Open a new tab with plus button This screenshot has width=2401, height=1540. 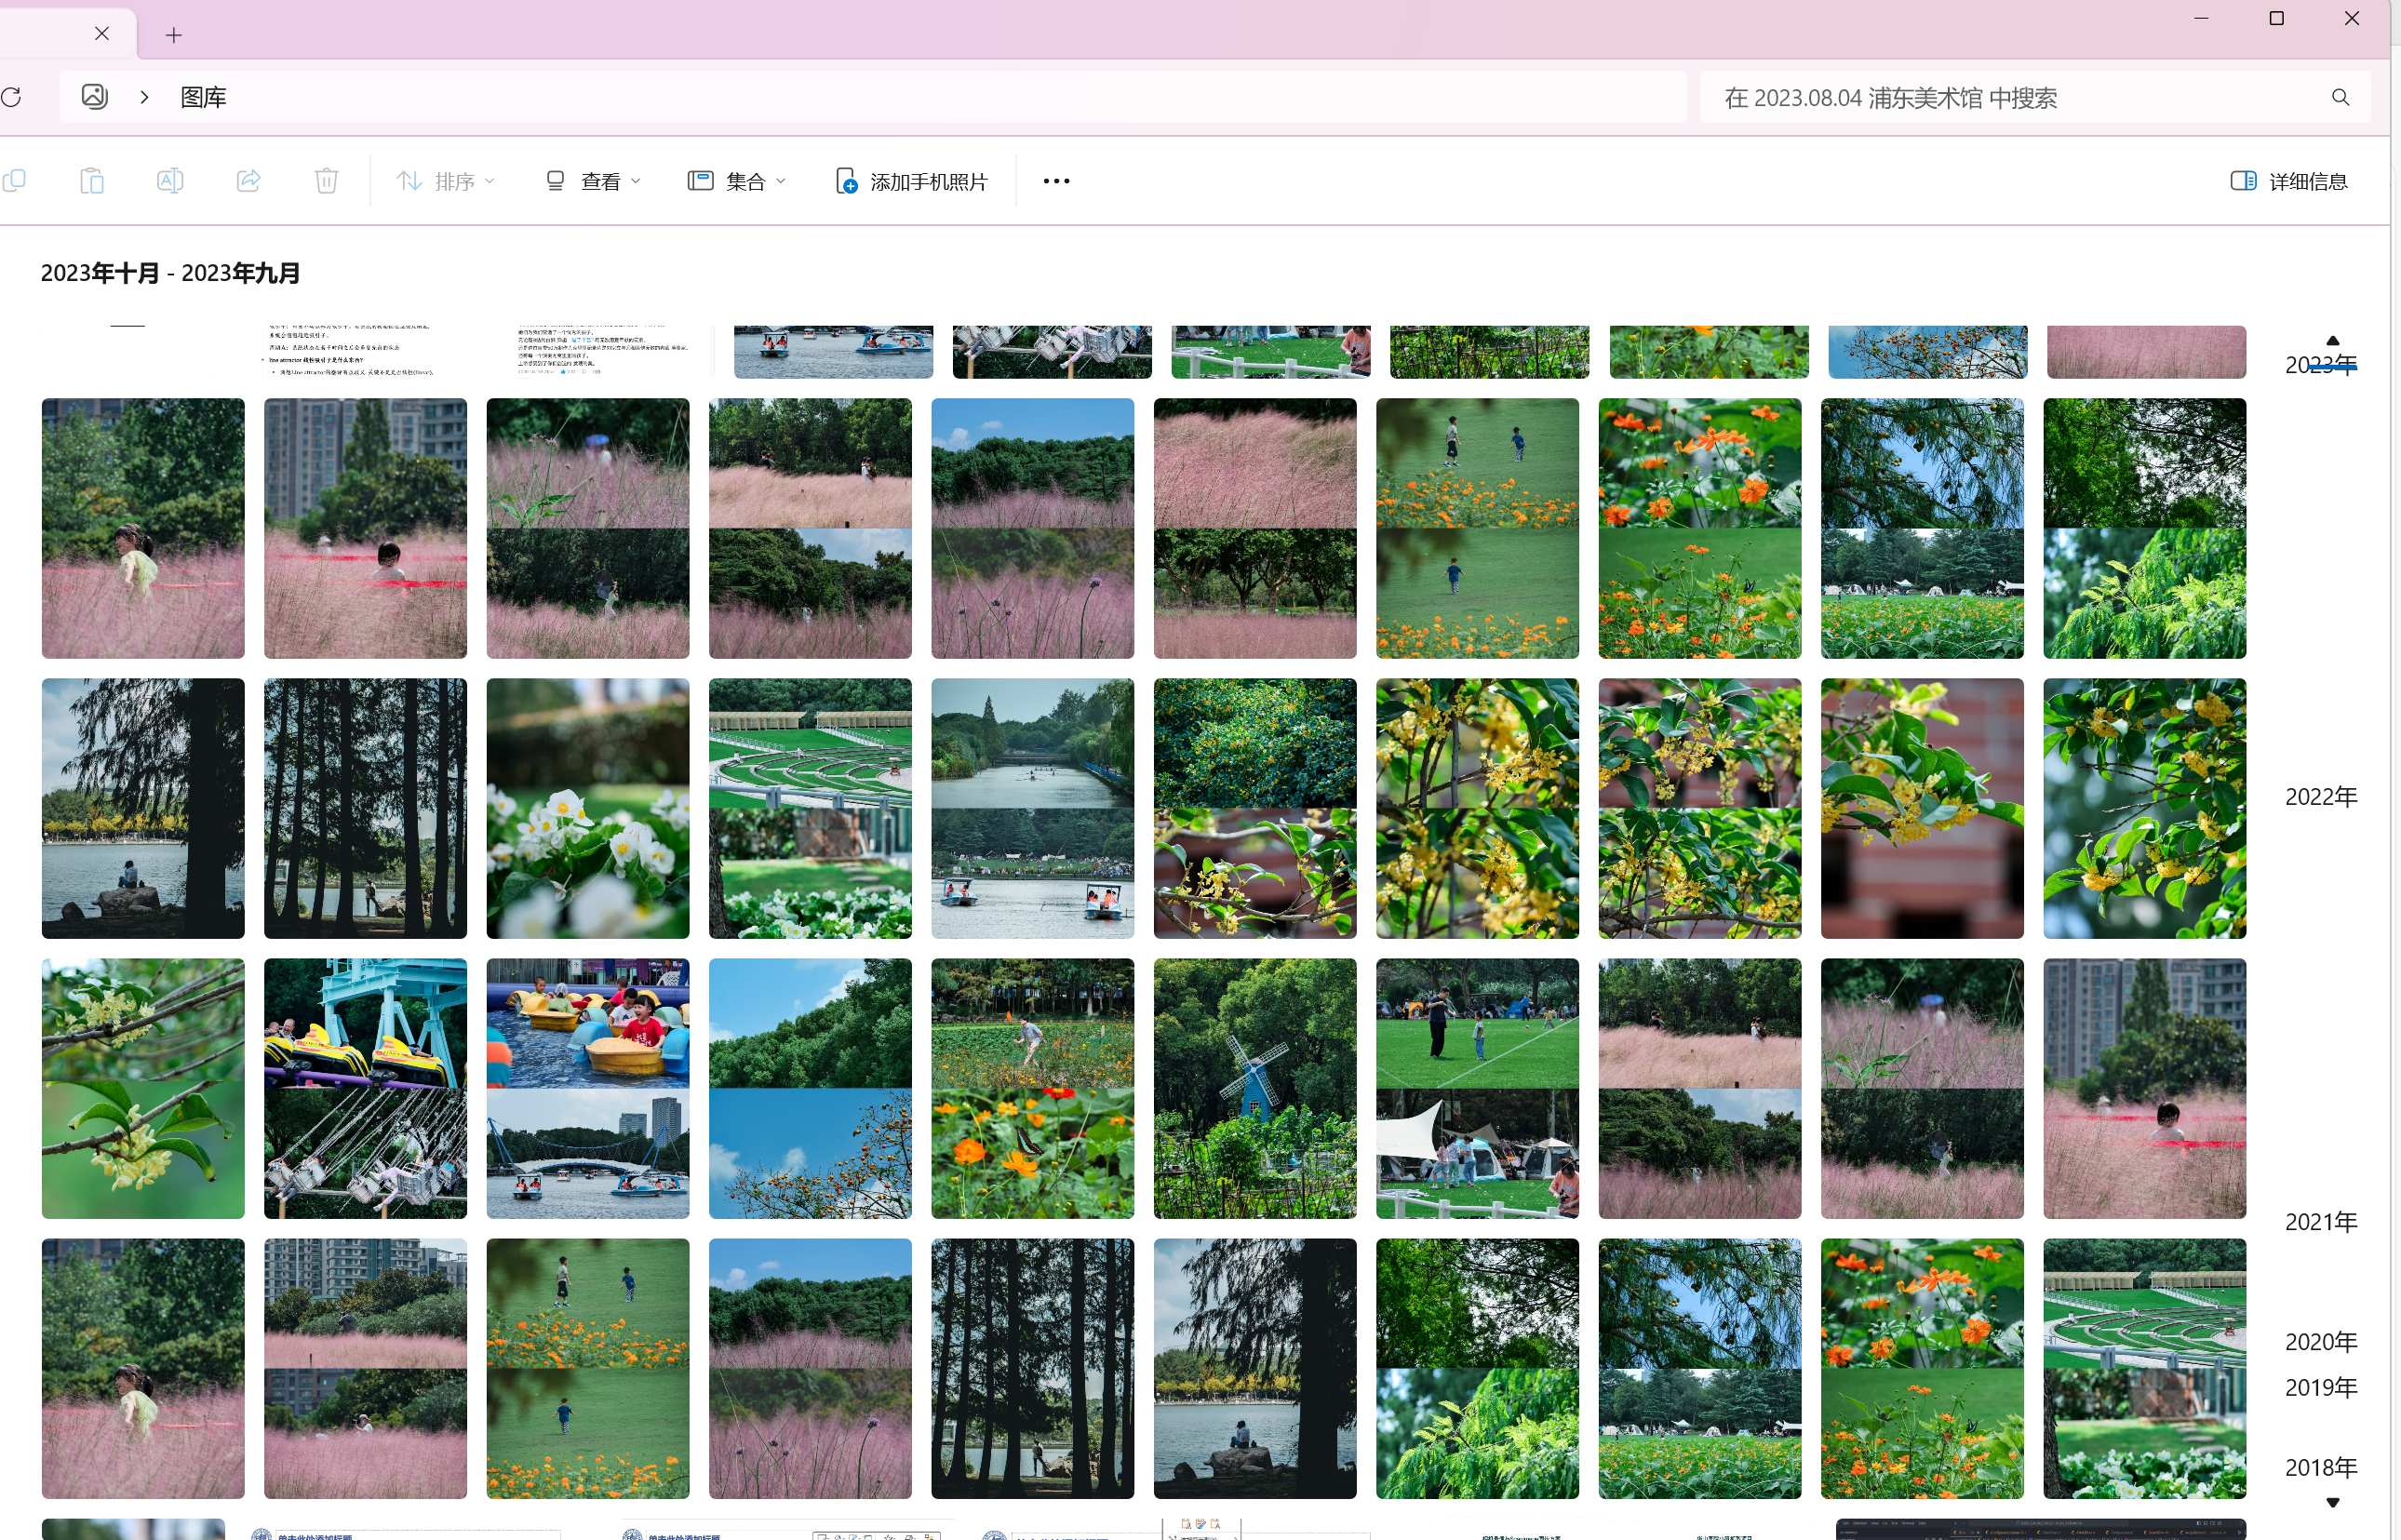(x=174, y=36)
